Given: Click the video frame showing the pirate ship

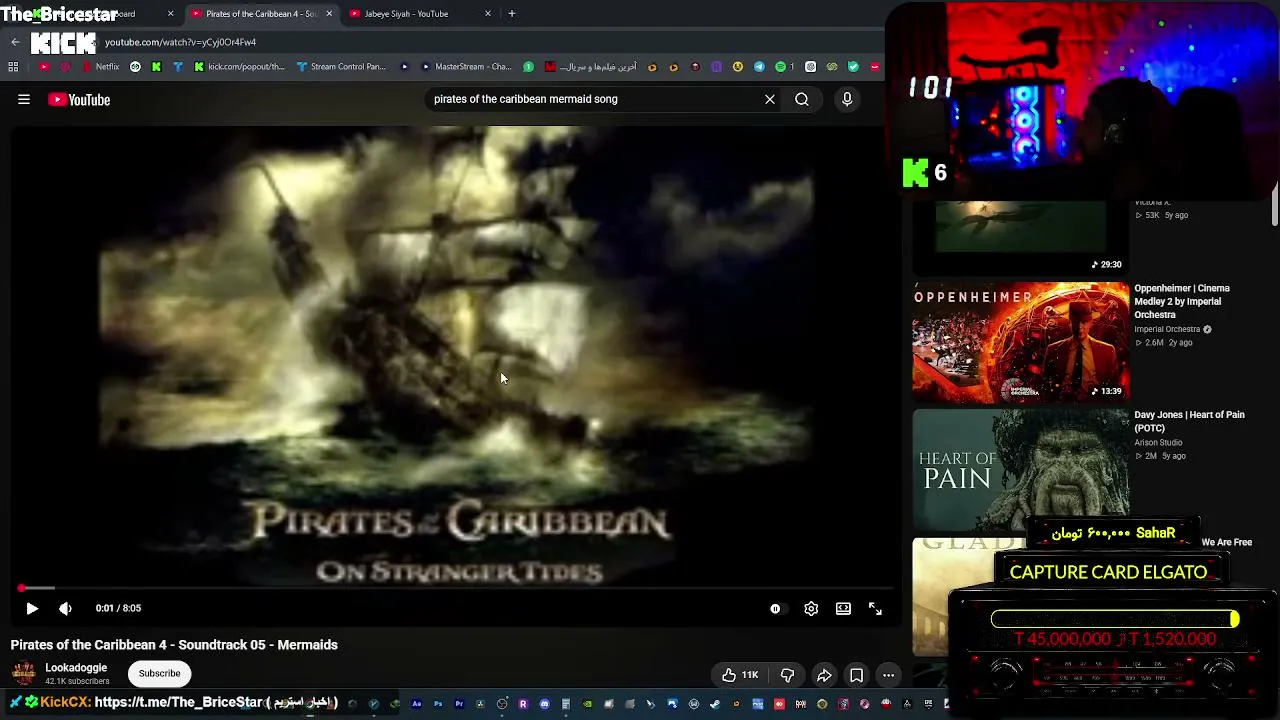Looking at the screenshot, I should (455, 355).
